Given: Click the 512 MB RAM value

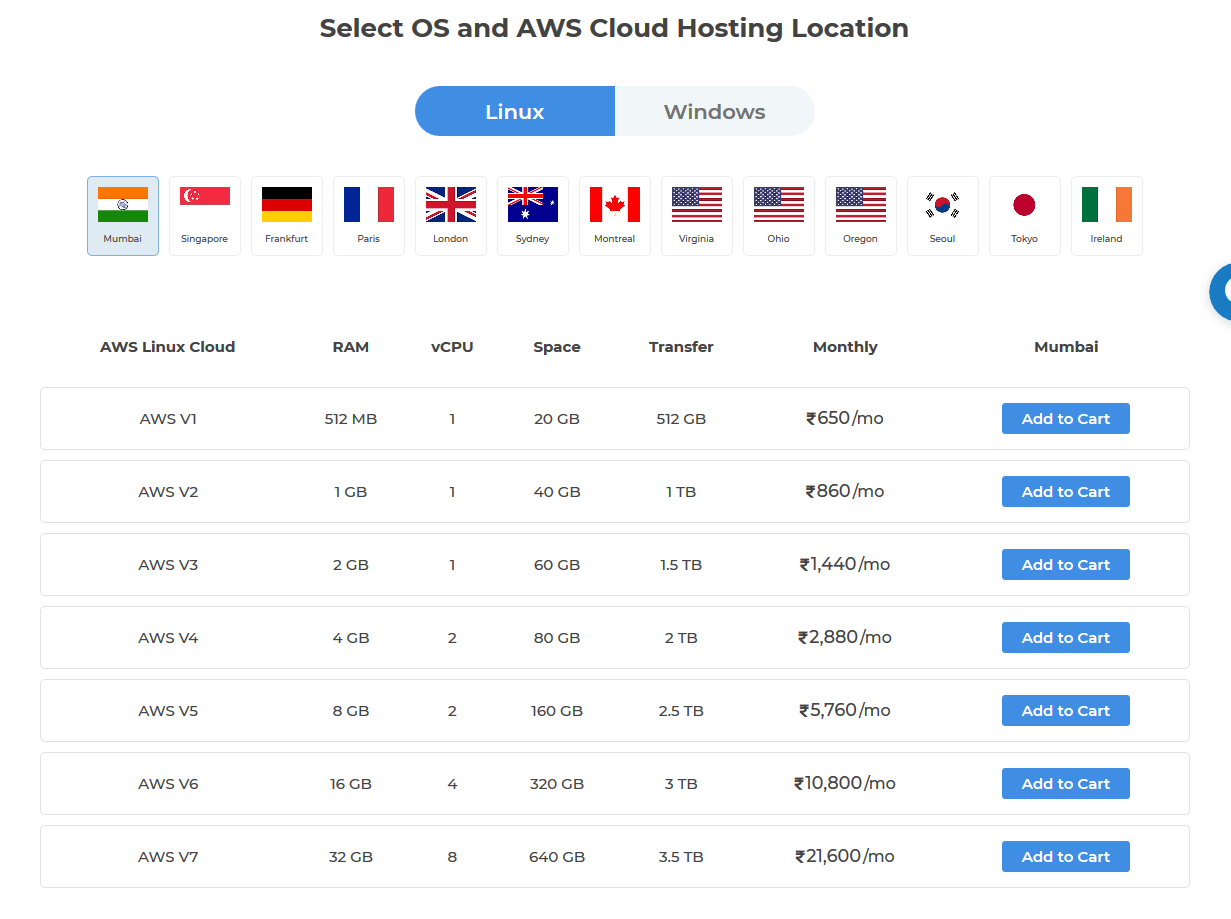Looking at the screenshot, I should [351, 419].
